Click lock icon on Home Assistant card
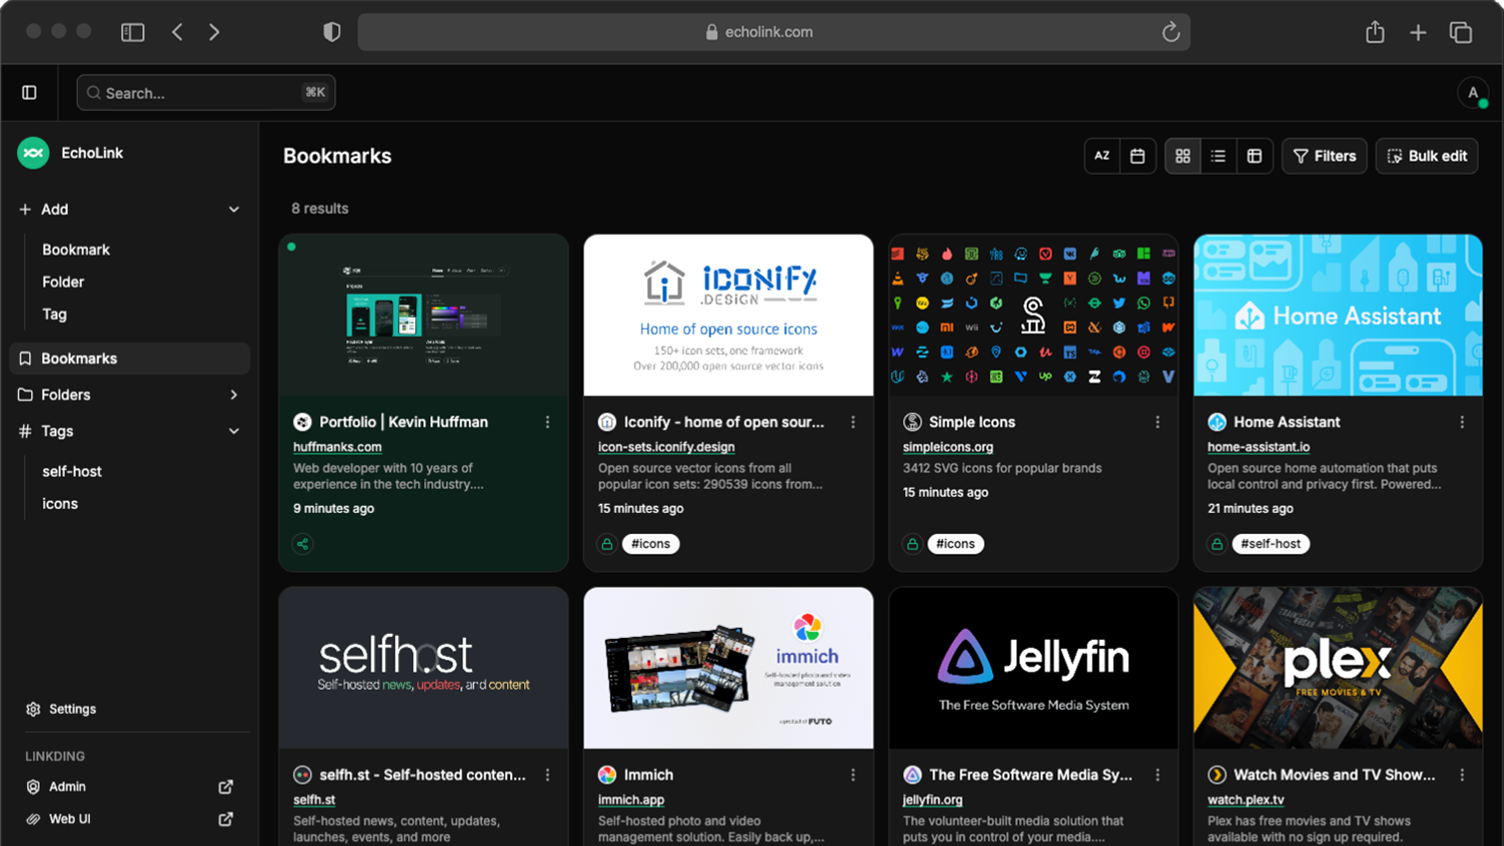The width and height of the screenshot is (1504, 846). tap(1217, 544)
